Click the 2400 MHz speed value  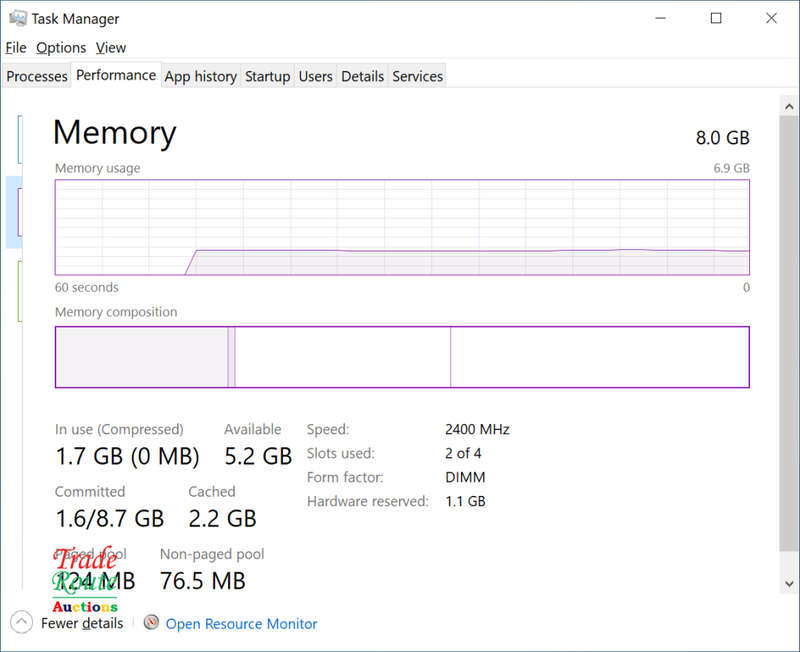[x=477, y=430]
